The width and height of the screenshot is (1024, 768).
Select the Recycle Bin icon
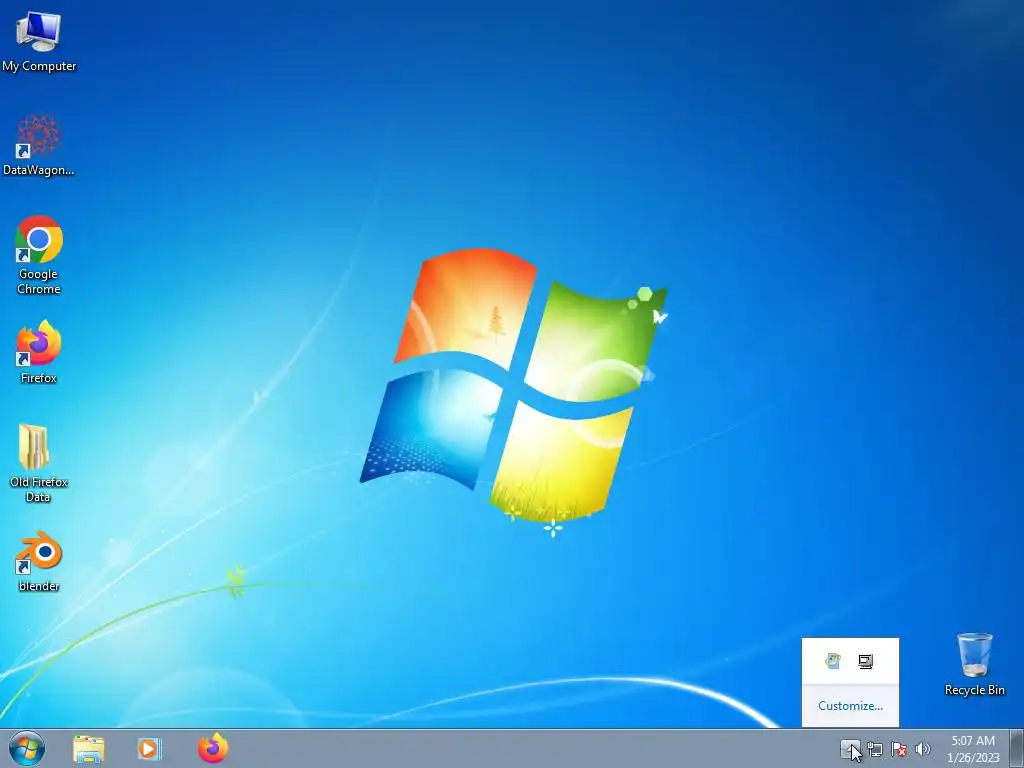tap(974, 664)
